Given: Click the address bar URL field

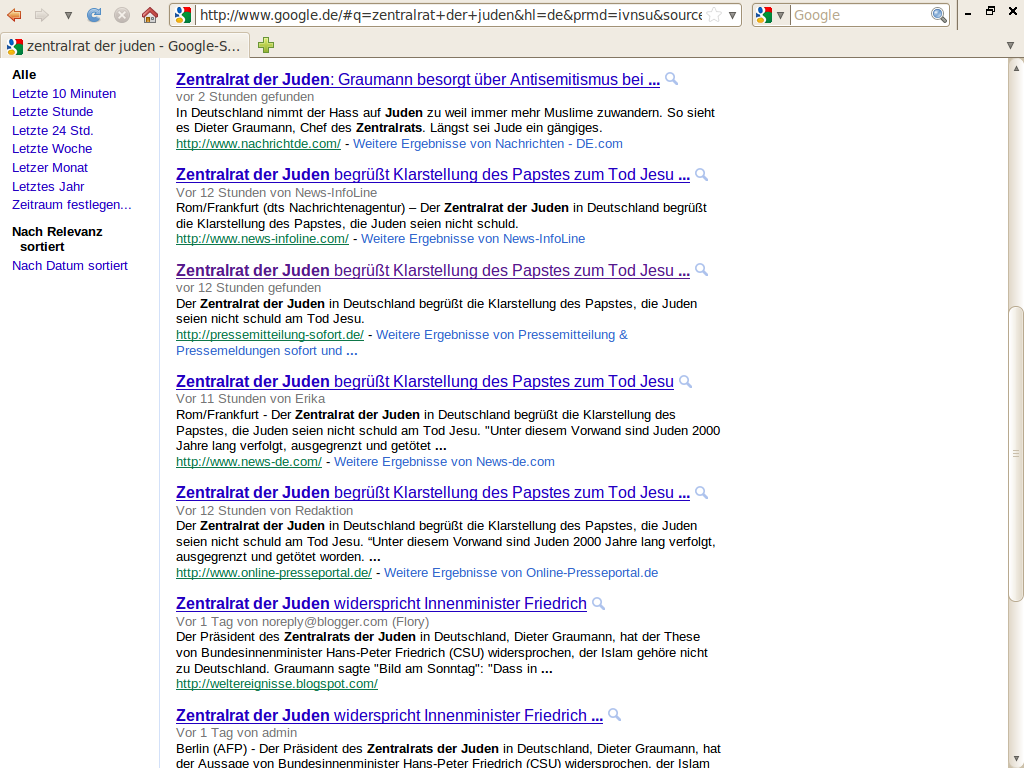Looking at the screenshot, I should pos(451,14).
